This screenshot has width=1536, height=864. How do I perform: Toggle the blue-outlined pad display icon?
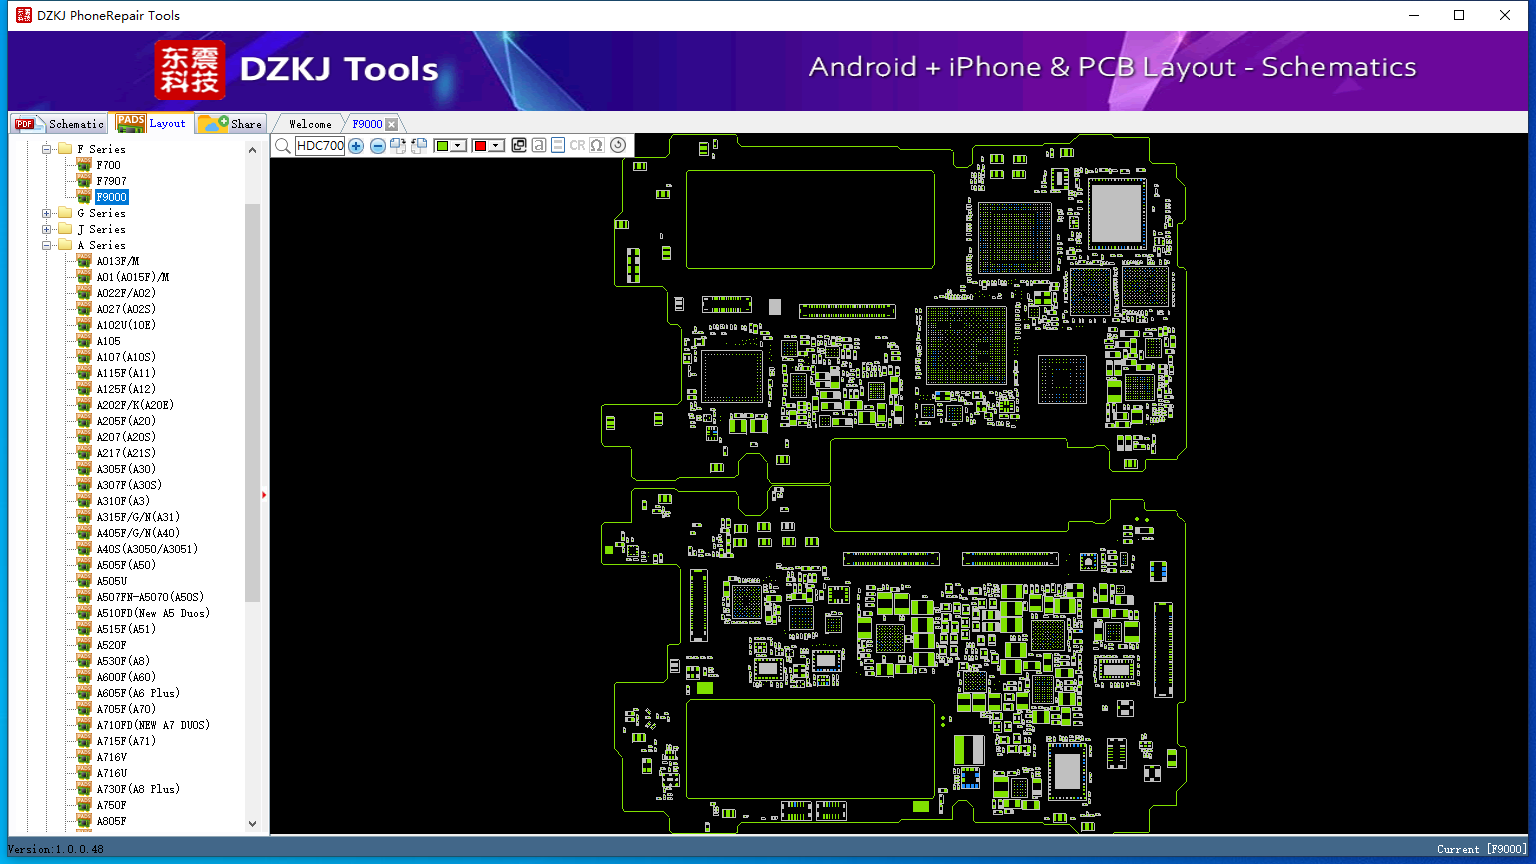tap(558, 146)
